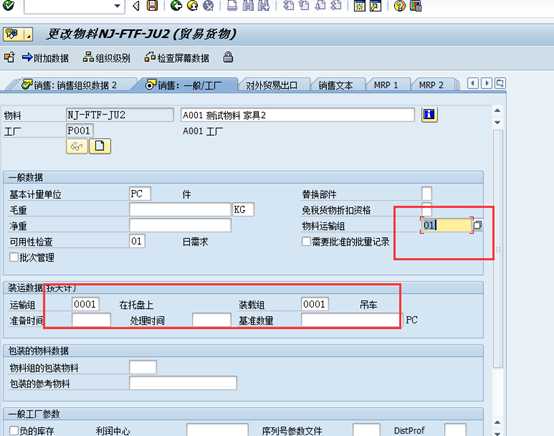Switch to the MRP 1 tab

tap(386, 85)
